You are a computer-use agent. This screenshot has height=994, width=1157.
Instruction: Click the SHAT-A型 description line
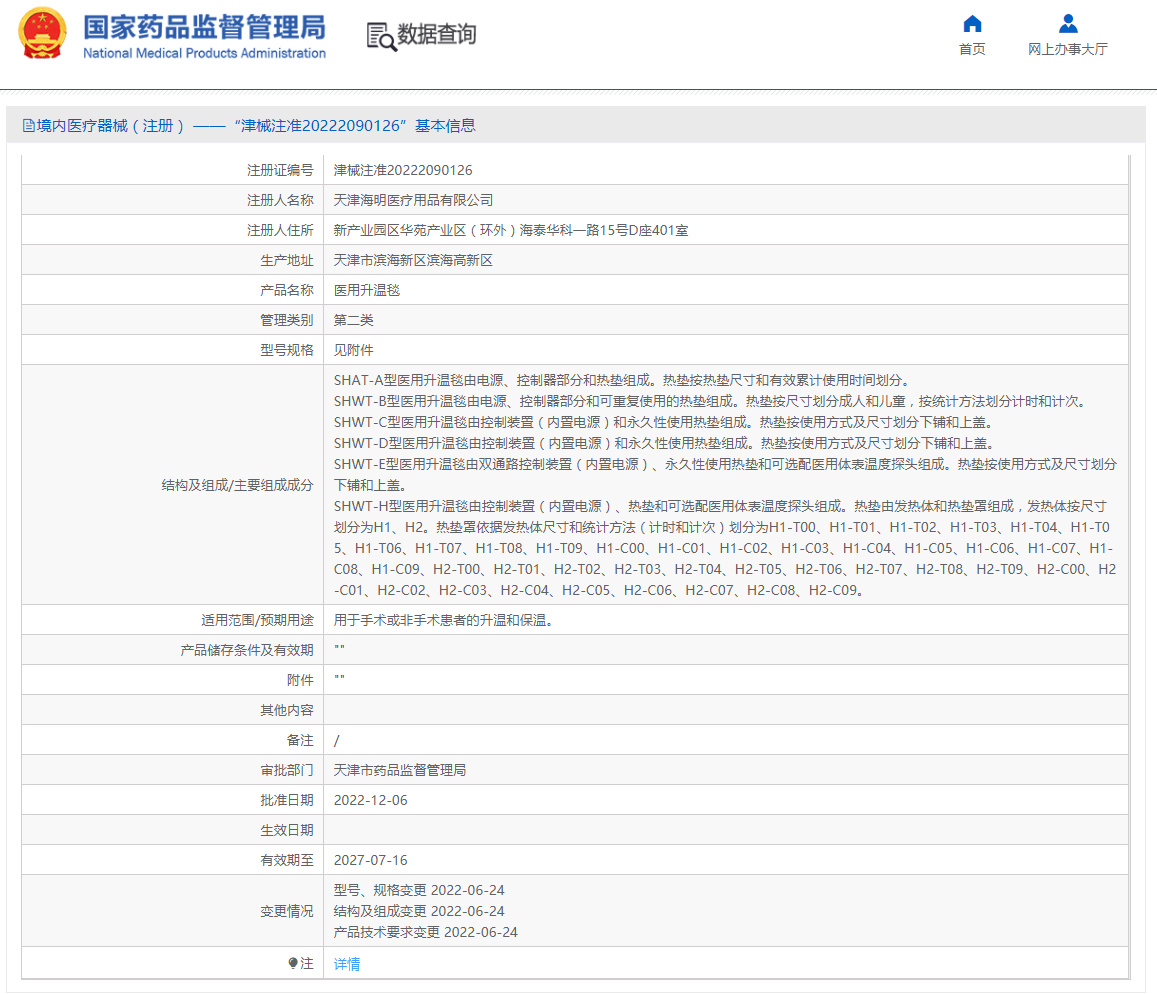tap(624, 380)
